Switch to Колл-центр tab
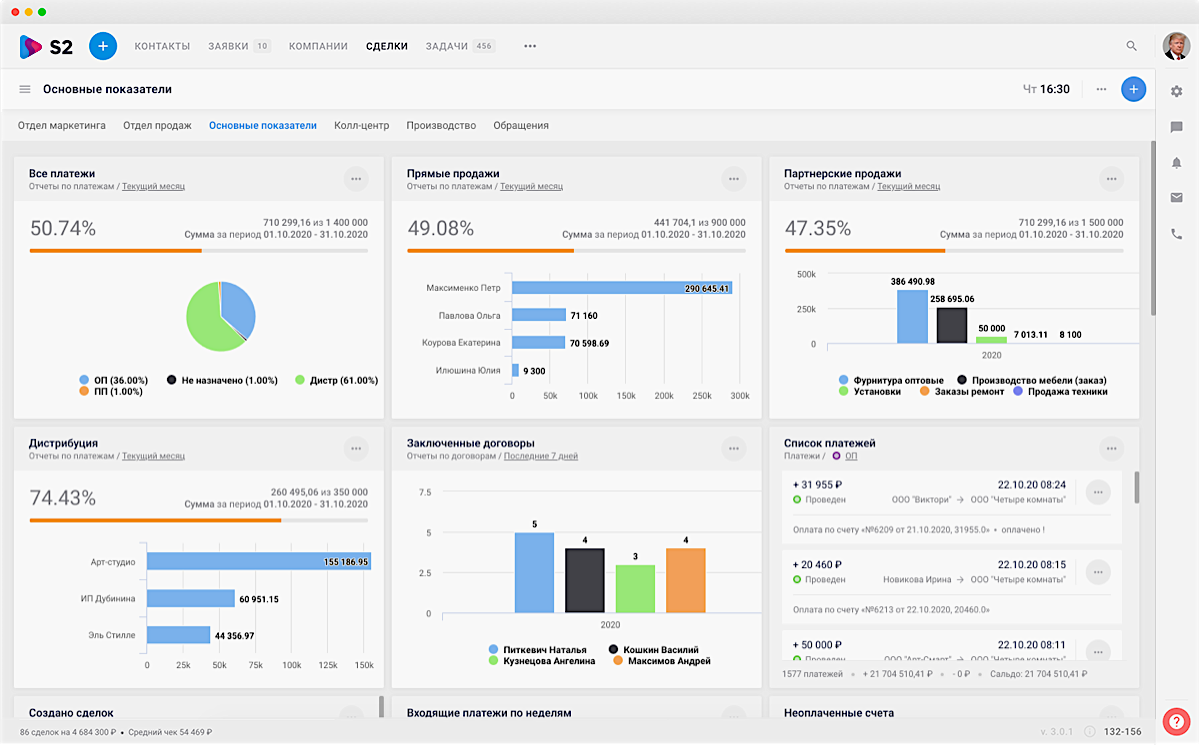Image resolution: width=1199 pixels, height=745 pixels. (x=362, y=125)
